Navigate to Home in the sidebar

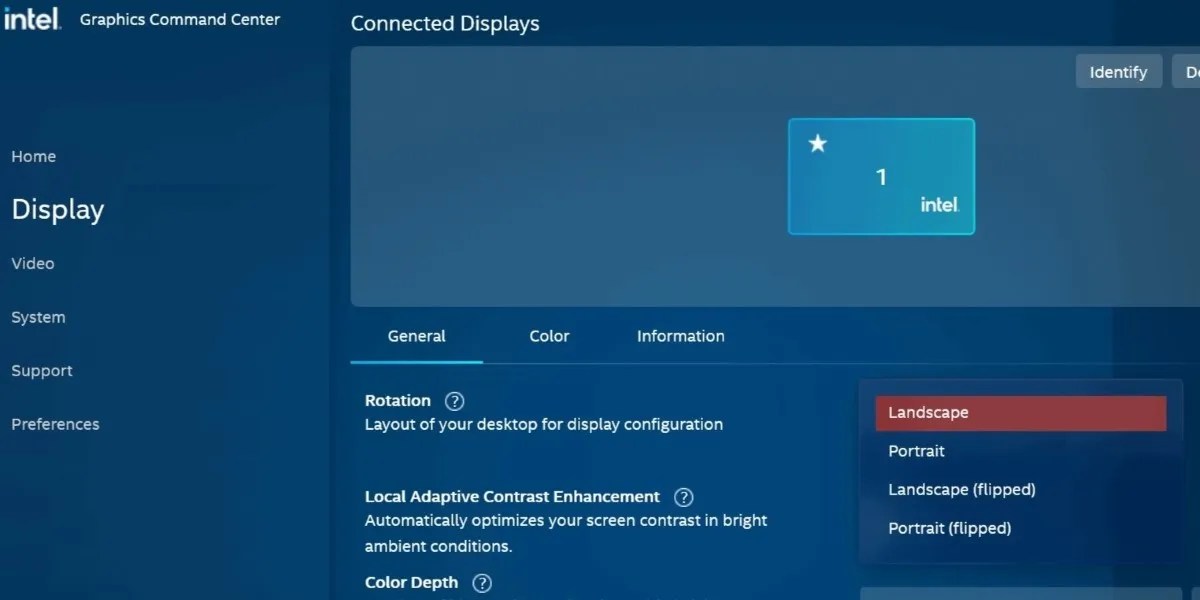pos(33,156)
